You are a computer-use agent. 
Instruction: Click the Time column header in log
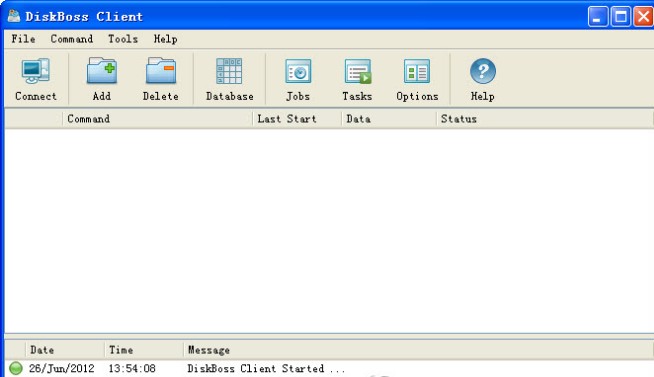(144, 350)
